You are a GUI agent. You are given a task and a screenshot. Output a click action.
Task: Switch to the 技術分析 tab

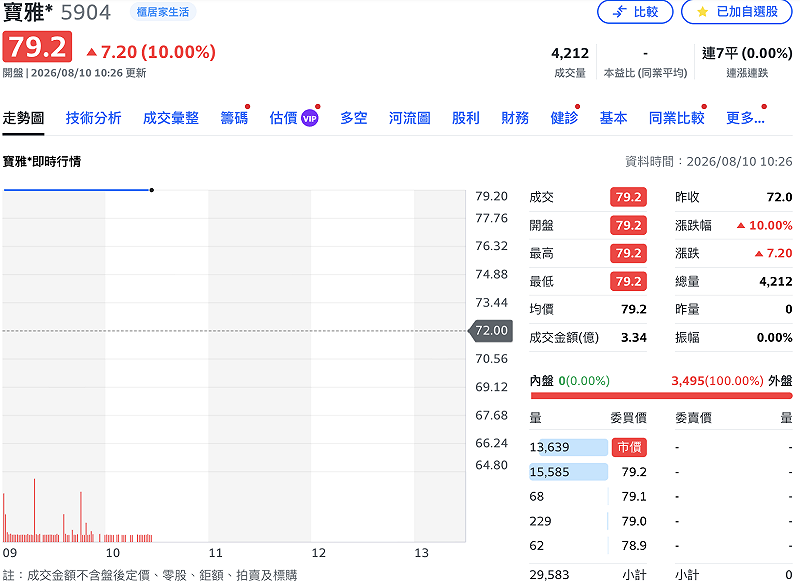click(93, 118)
